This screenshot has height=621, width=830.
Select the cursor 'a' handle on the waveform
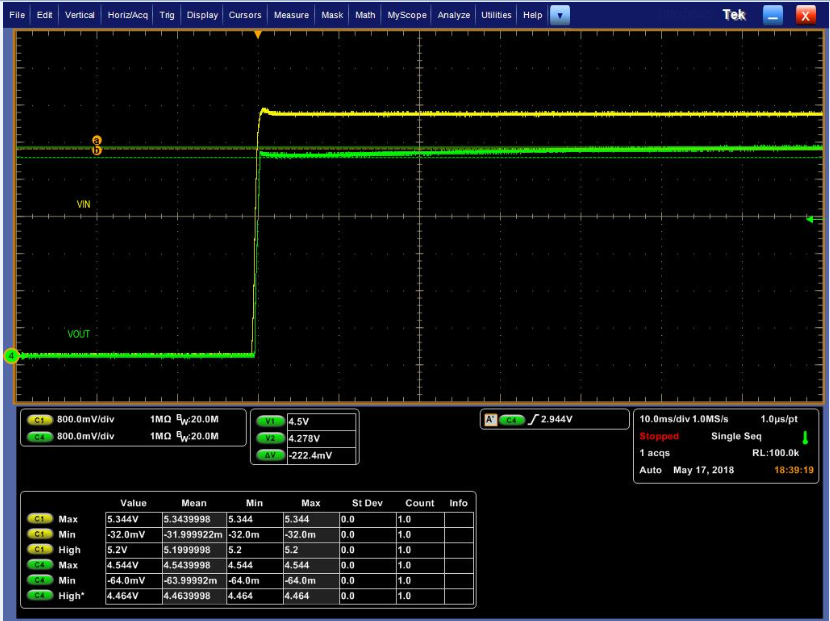pos(97,141)
